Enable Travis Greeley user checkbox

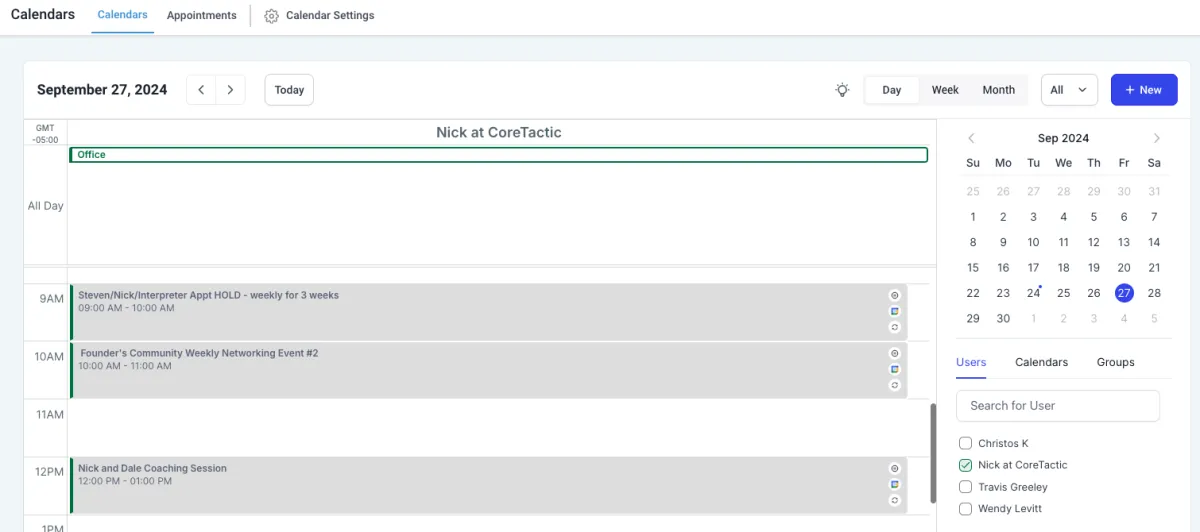(x=965, y=487)
